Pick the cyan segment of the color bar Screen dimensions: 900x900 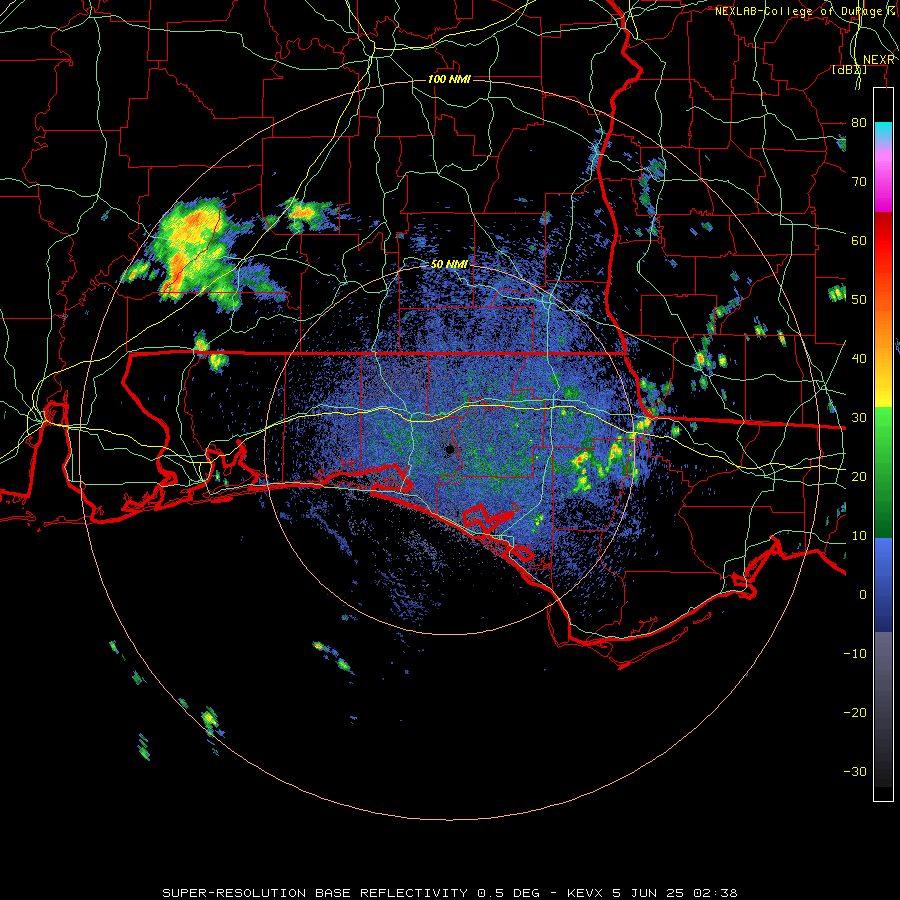click(883, 133)
